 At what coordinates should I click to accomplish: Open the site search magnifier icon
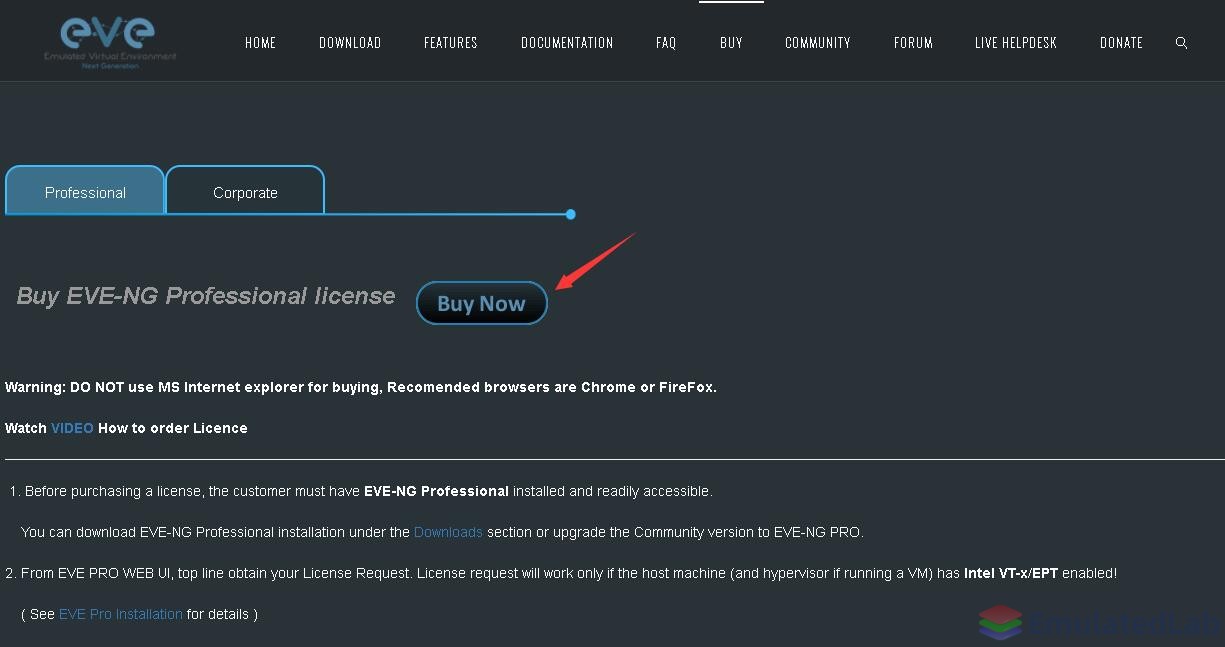[1181, 43]
